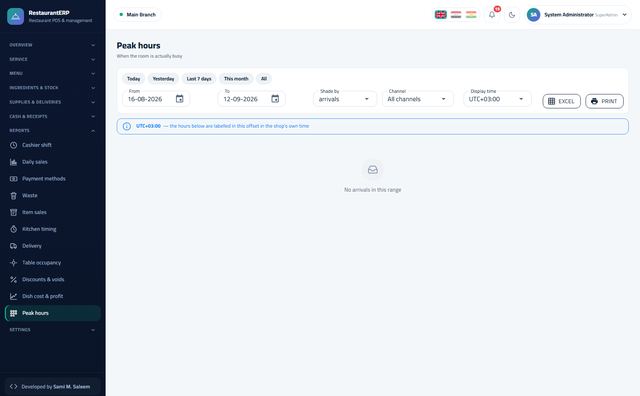Image resolution: width=640 pixels, height=396 pixels.
Task: Toggle dark mode with the moon icon
Action: pos(512,15)
